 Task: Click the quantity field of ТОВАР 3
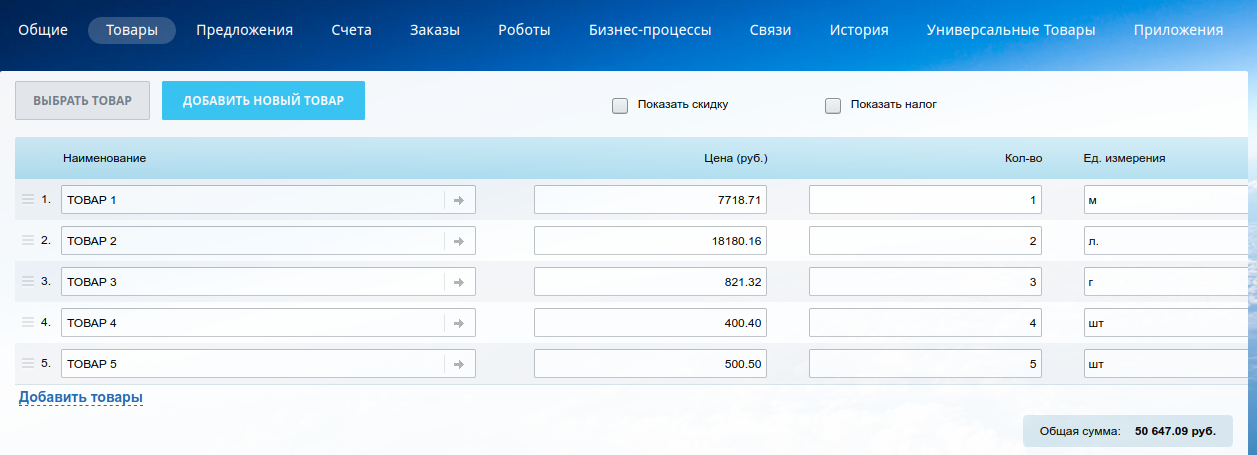pyautogui.click(x=925, y=282)
